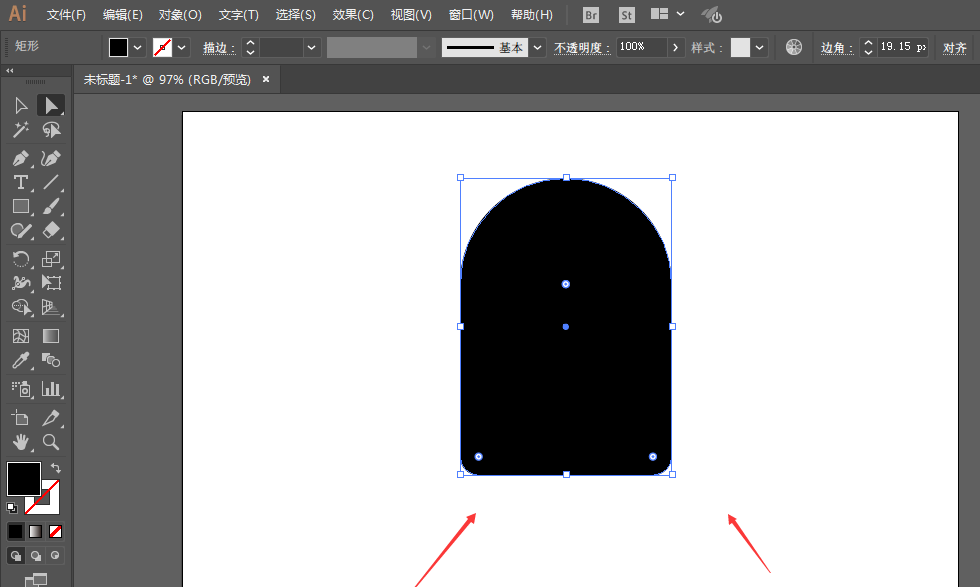Image resolution: width=980 pixels, height=587 pixels.
Task: Open the 对象(O) menu
Action: tap(180, 15)
